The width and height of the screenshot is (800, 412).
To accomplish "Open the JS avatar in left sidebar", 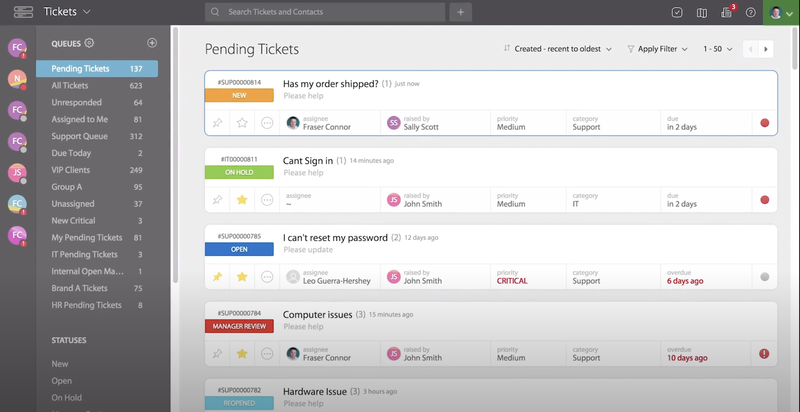I will coord(17,173).
